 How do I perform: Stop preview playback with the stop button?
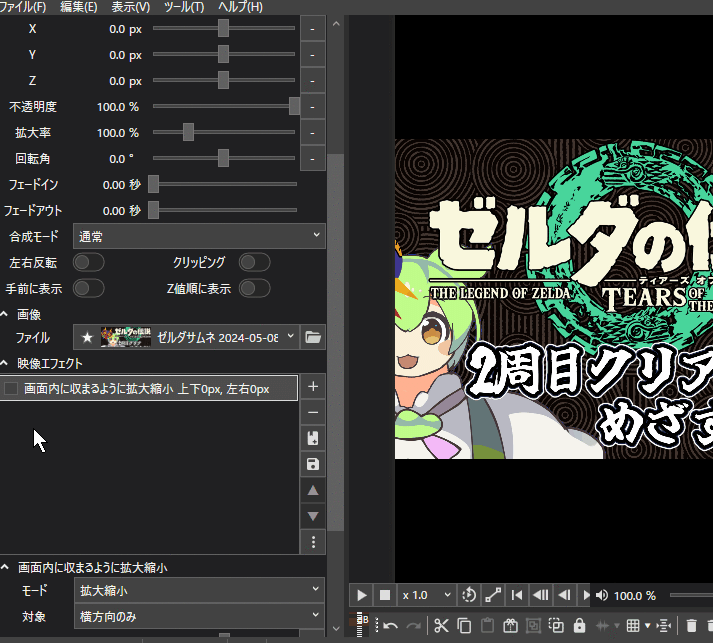tap(385, 595)
